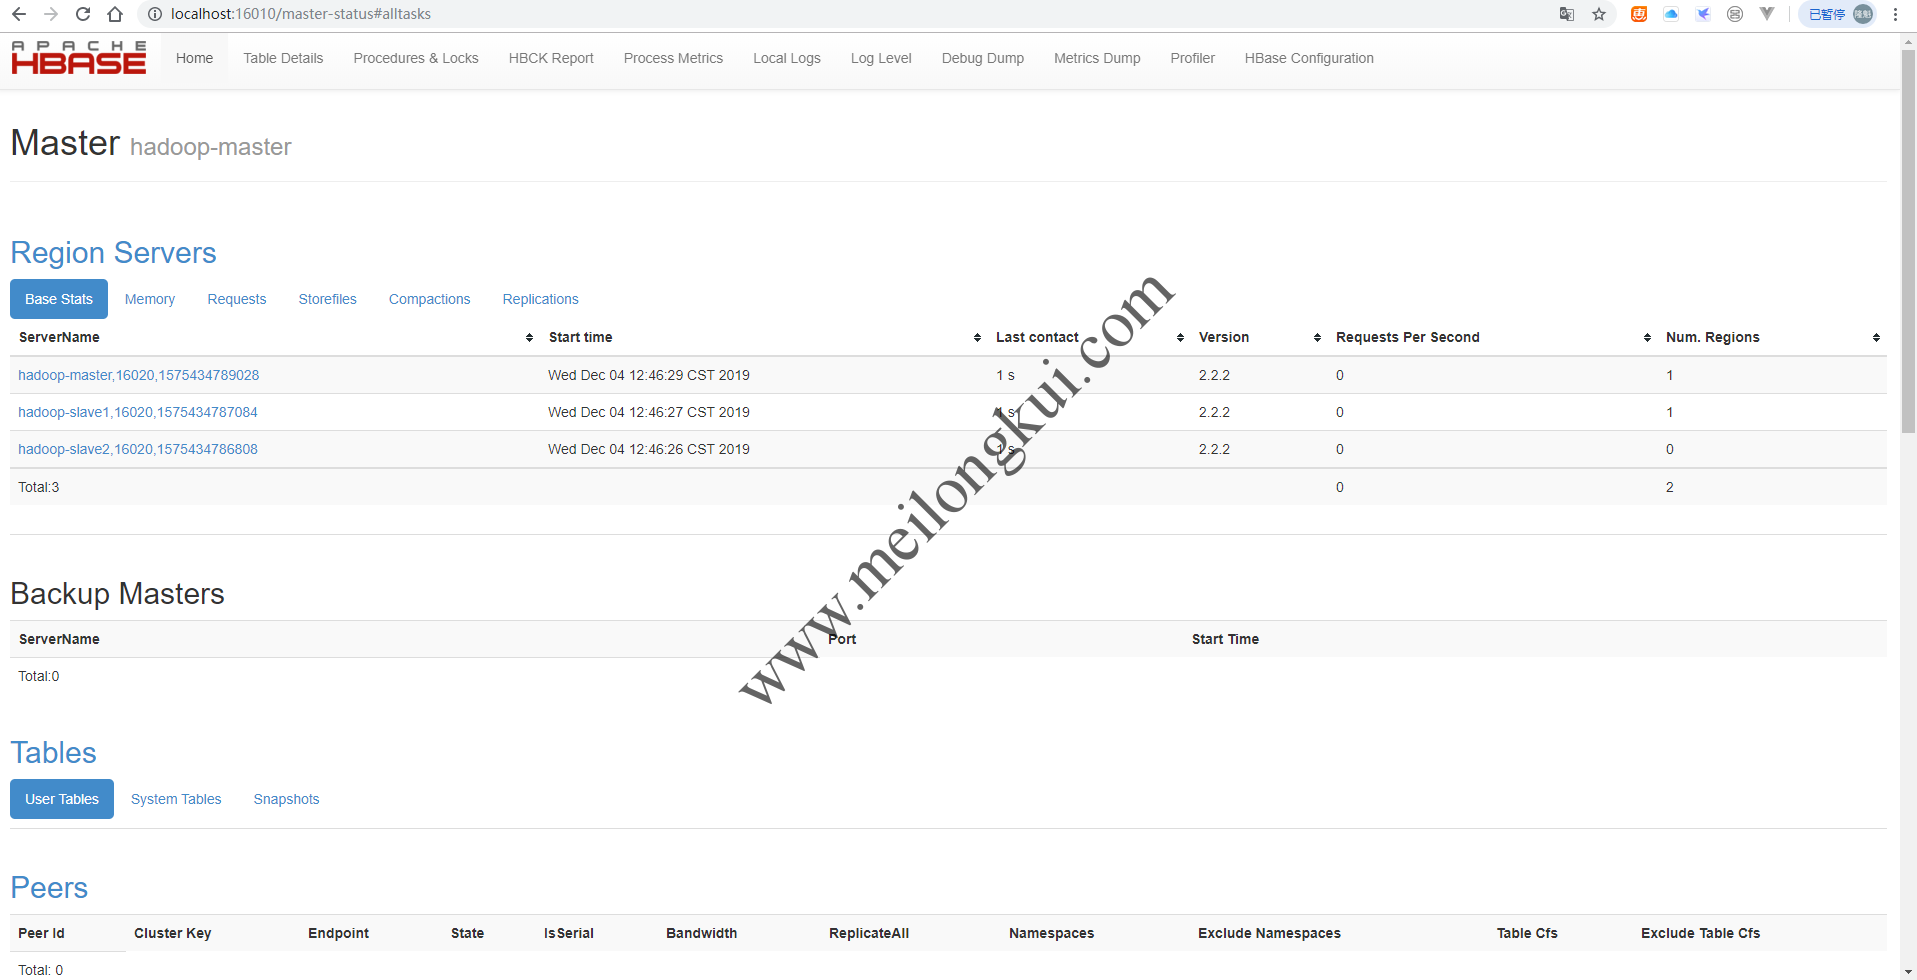The width and height of the screenshot is (1917, 980).
Task: Click the browser forward arrow
Action: pyautogui.click(x=51, y=14)
